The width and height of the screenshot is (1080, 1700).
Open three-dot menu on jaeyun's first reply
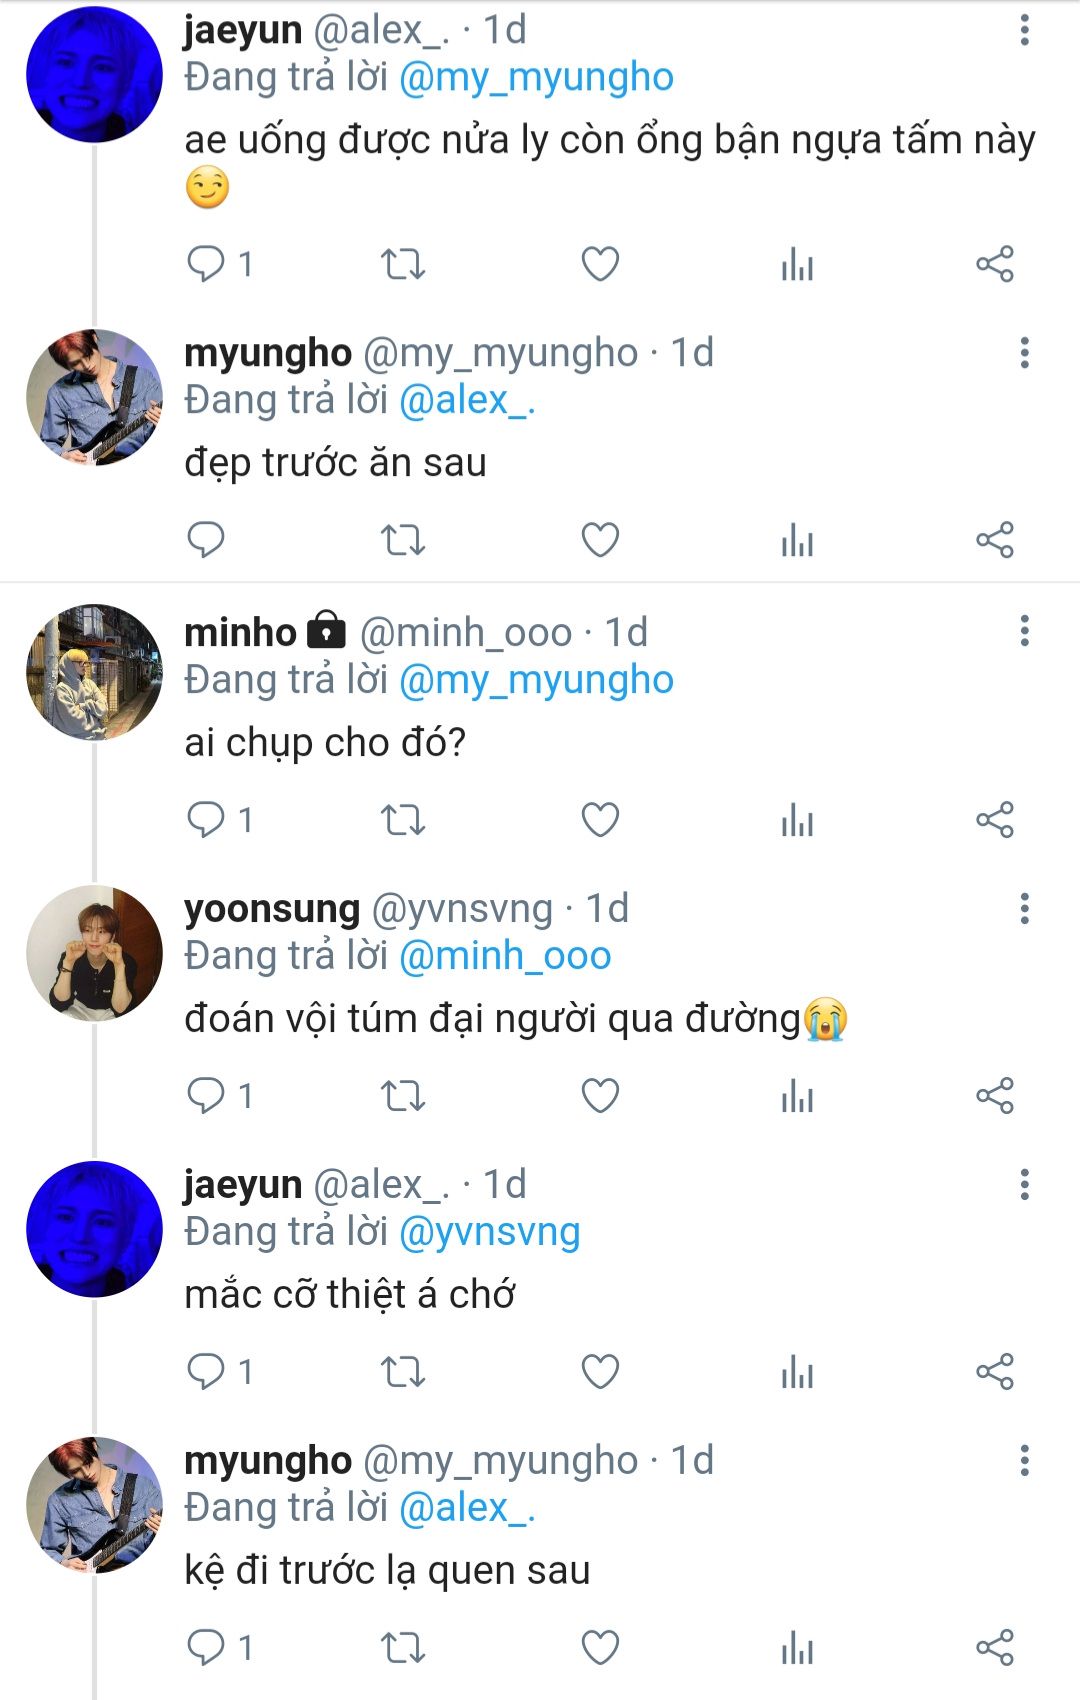coord(1024,30)
